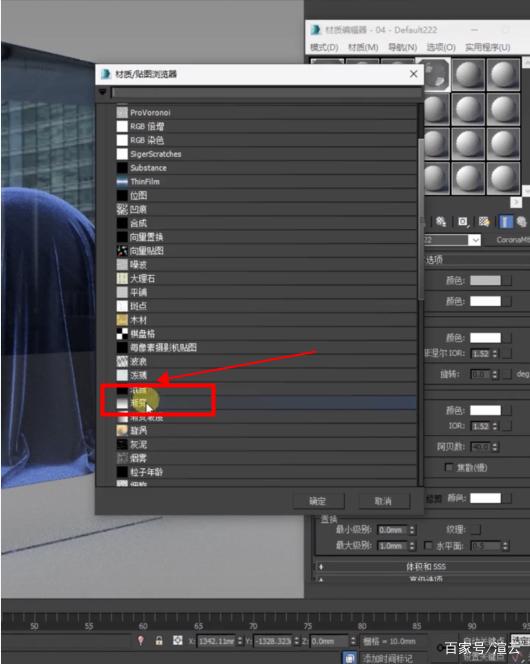This screenshot has height=664, width=530.
Task: Adjust the 最大级别 spinner arrows
Action: click(412, 546)
